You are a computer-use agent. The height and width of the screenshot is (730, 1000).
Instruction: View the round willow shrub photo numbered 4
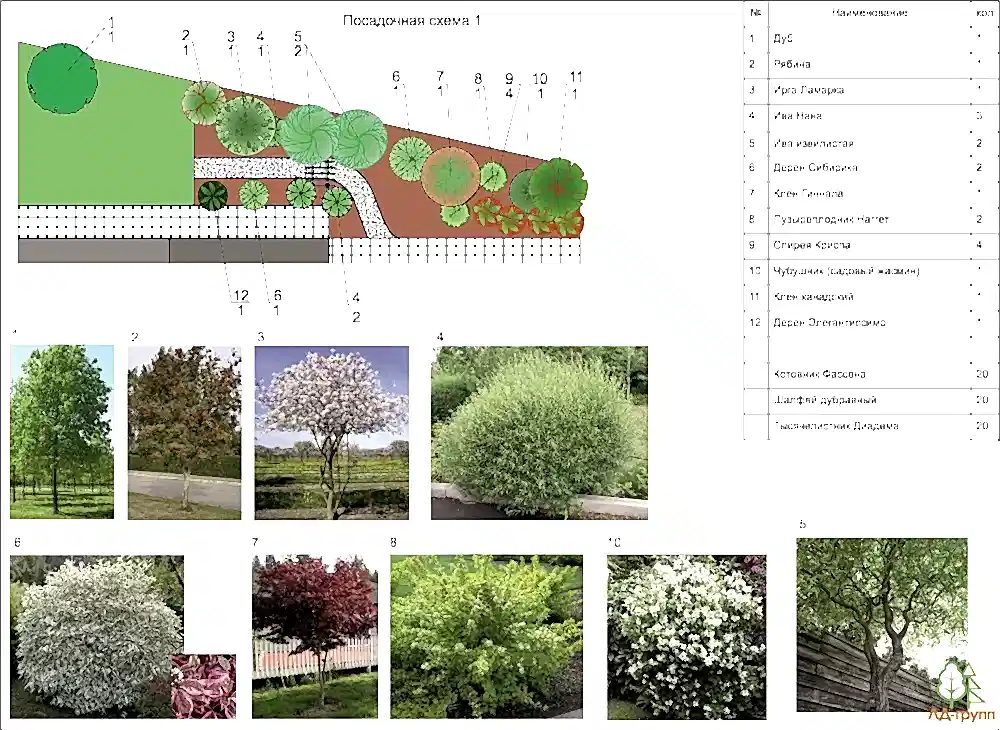[x=539, y=432]
